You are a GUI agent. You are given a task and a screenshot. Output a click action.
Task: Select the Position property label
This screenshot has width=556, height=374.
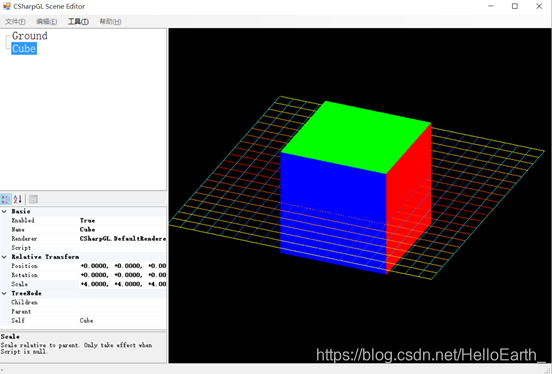coord(24,266)
